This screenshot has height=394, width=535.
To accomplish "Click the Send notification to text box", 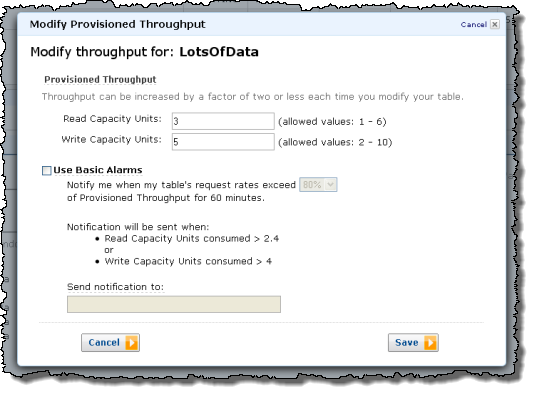I will point(174,304).
